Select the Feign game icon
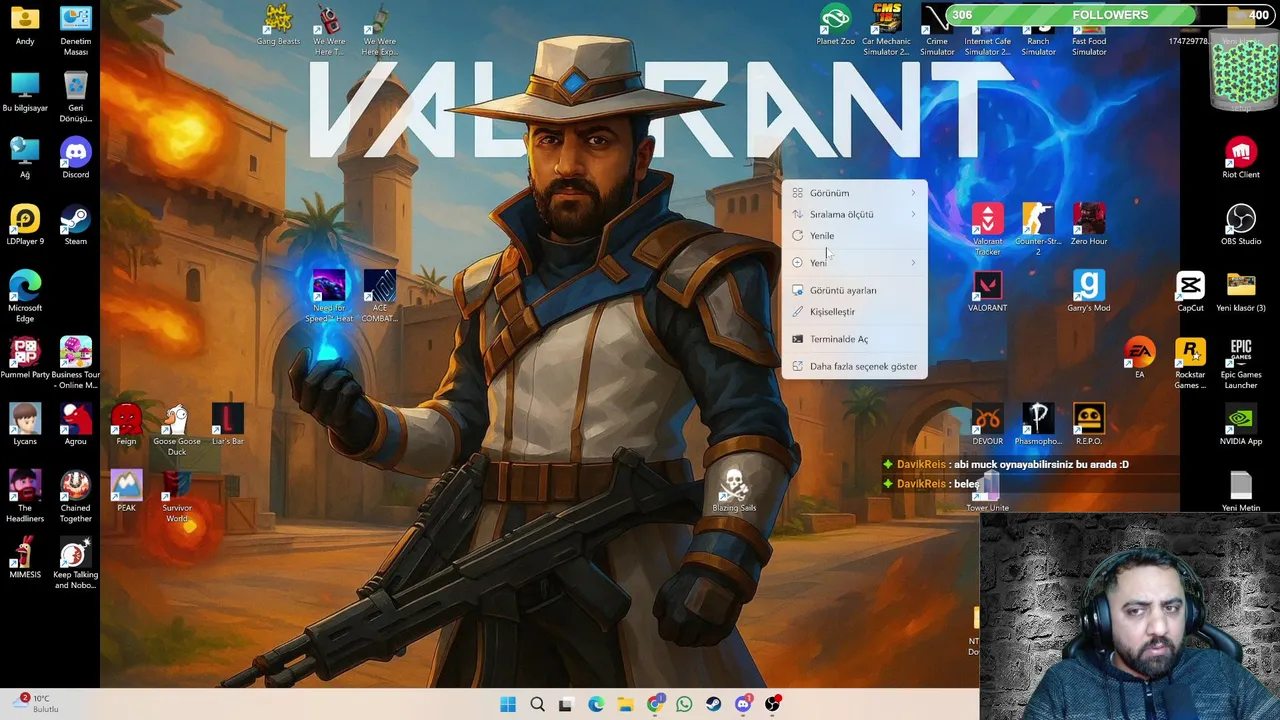This screenshot has height=720, width=1280. [126, 426]
